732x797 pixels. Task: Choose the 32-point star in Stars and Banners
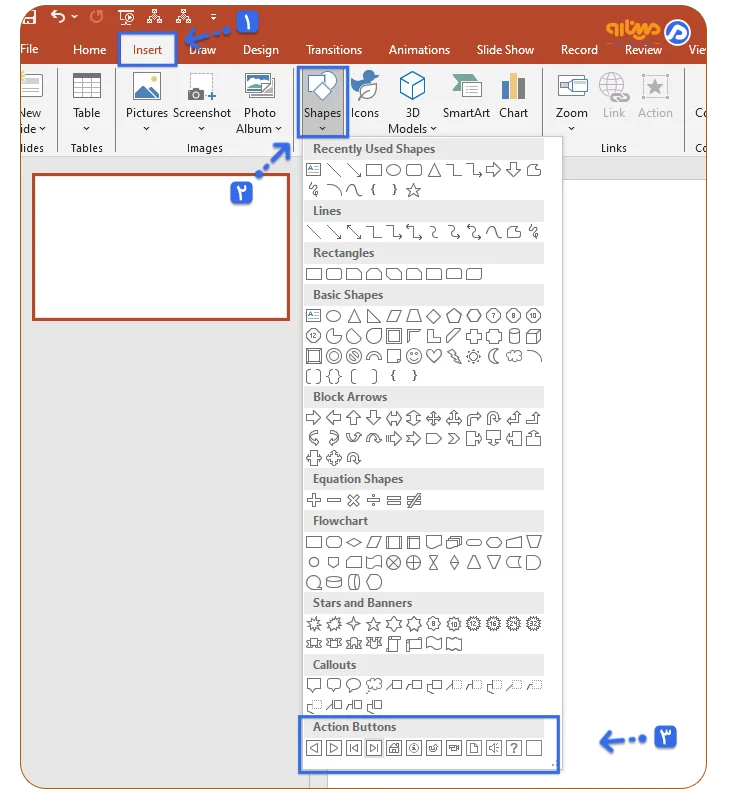coord(533,624)
